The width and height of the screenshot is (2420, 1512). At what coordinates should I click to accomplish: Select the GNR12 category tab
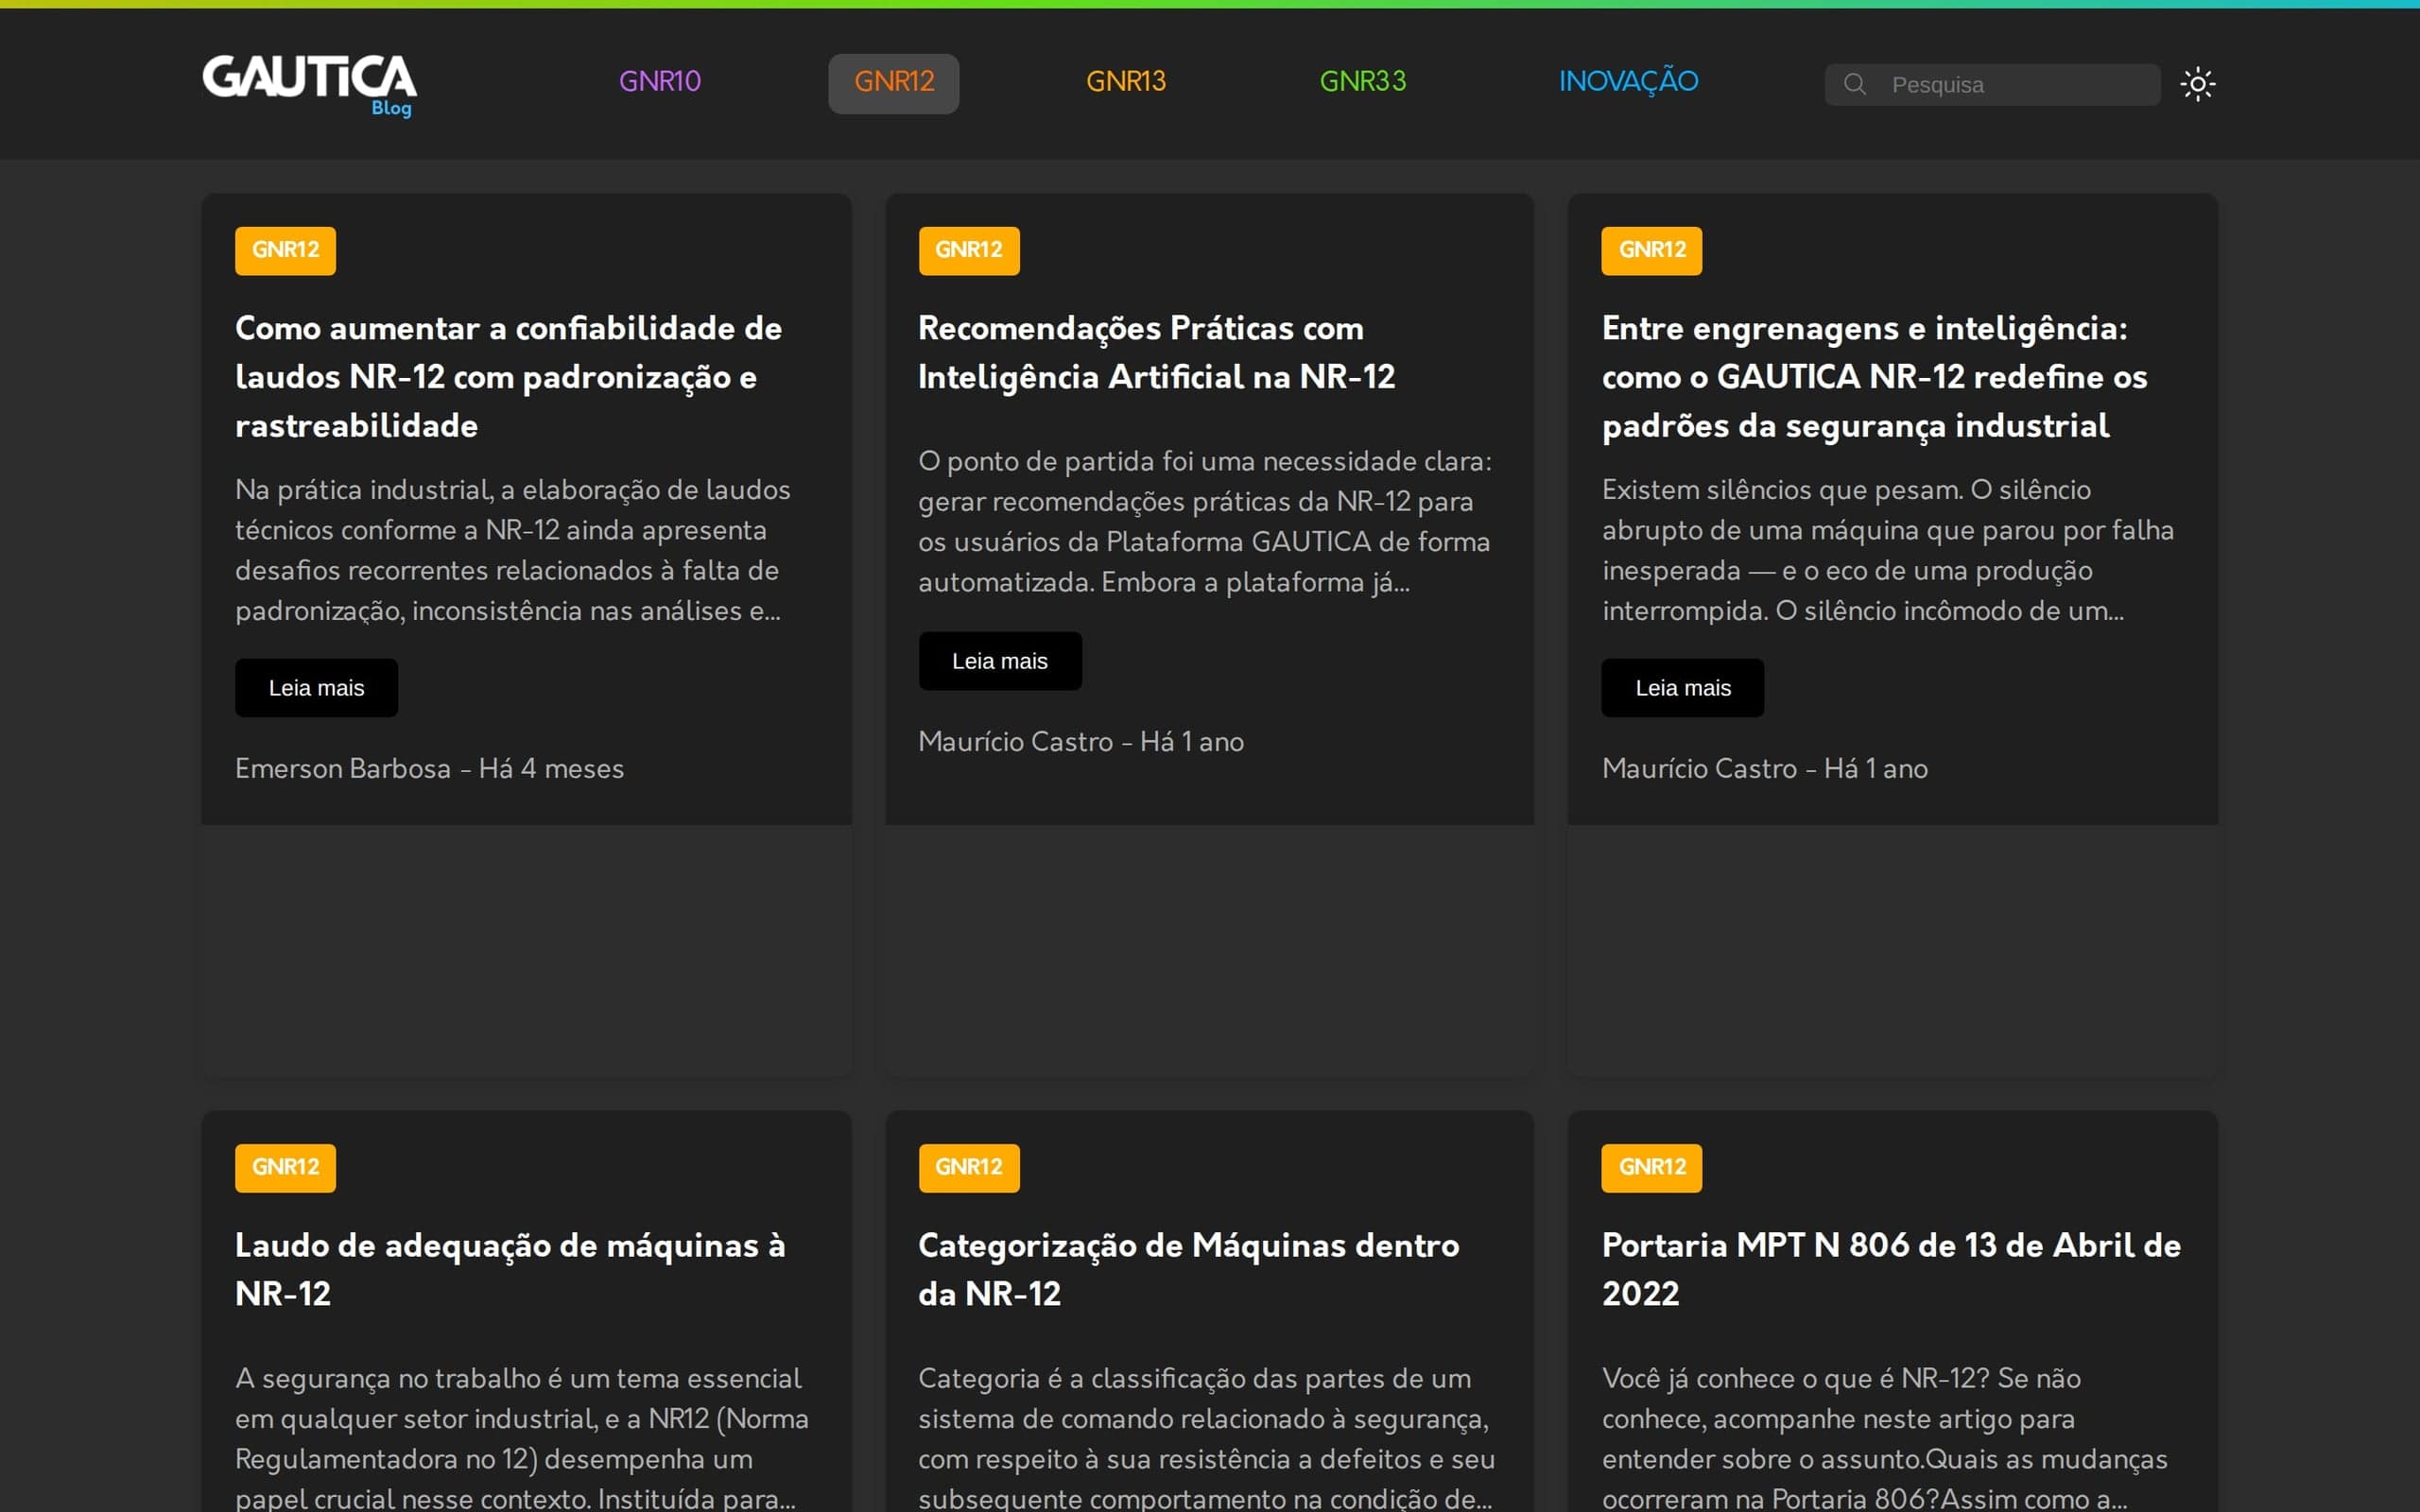893,82
